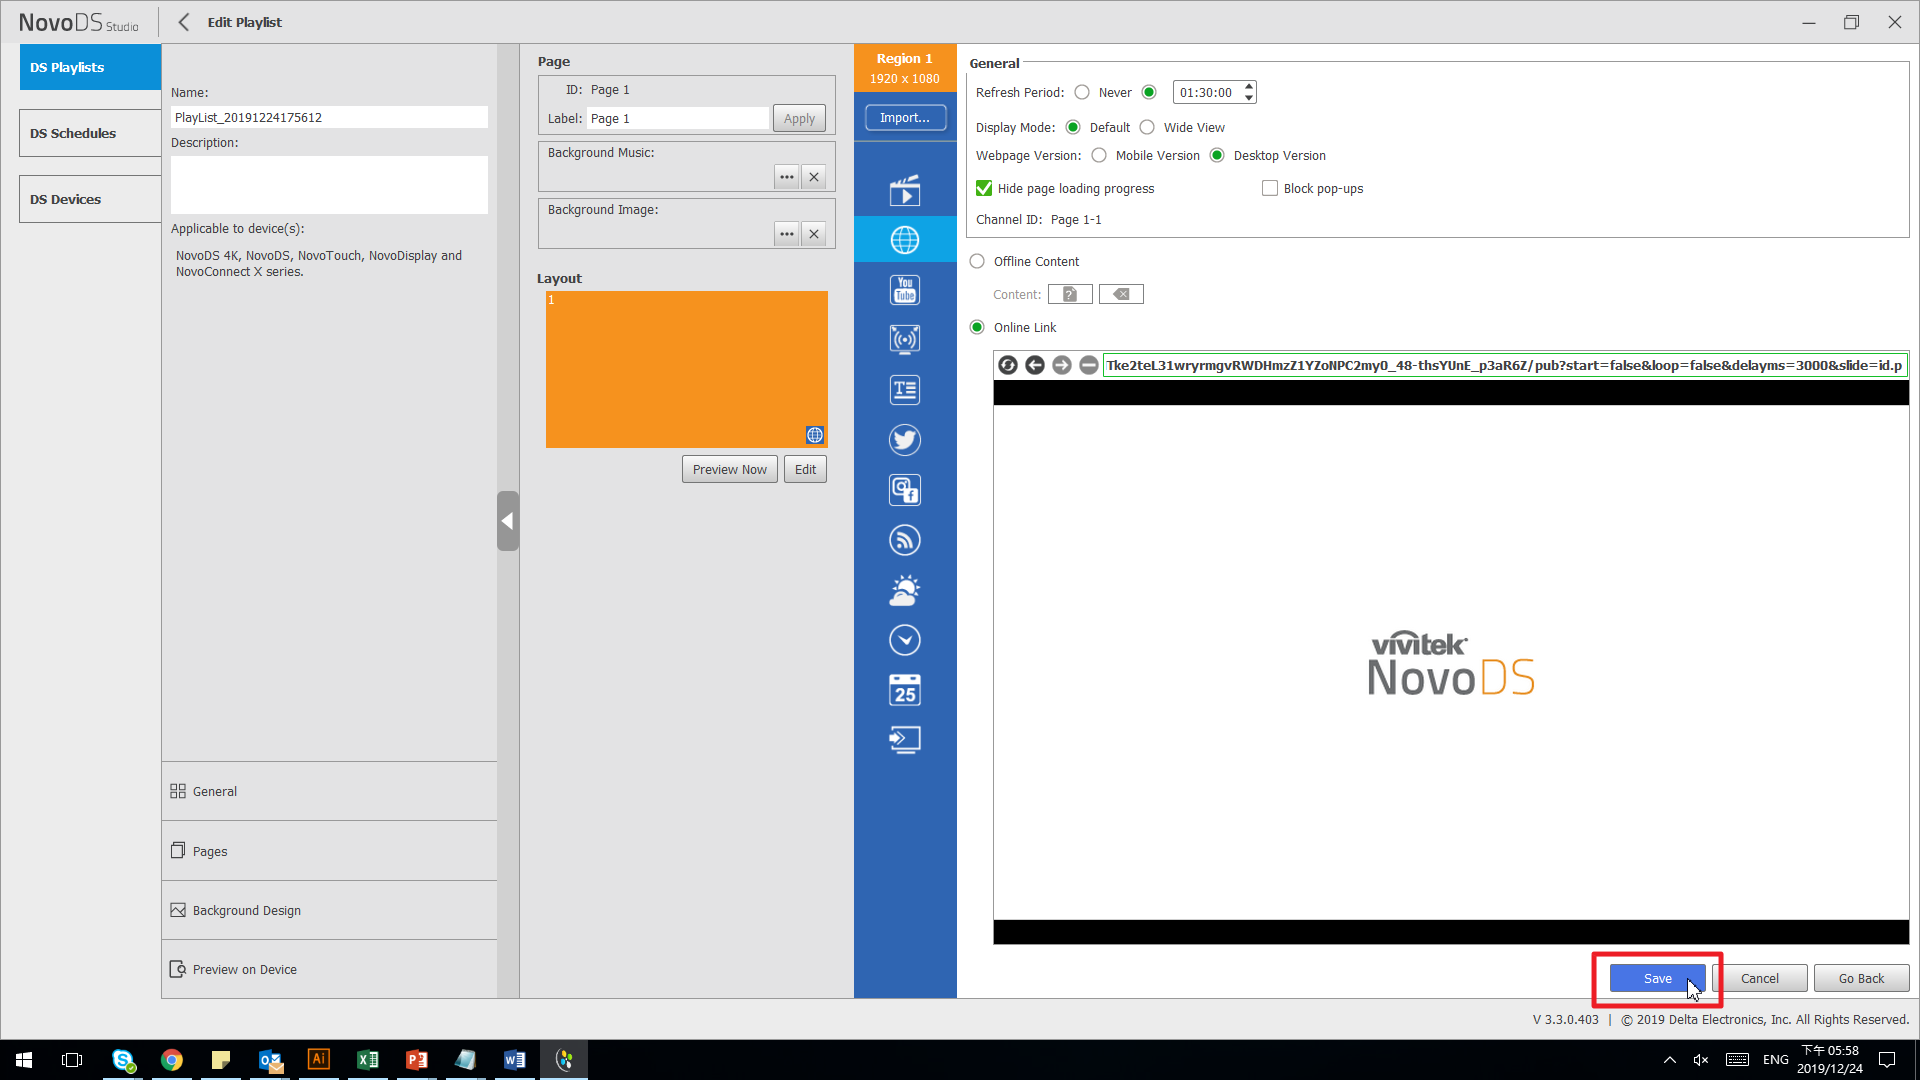This screenshot has width=1920, height=1080.
Task: Open the Windows Start menu
Action: 24,1060
